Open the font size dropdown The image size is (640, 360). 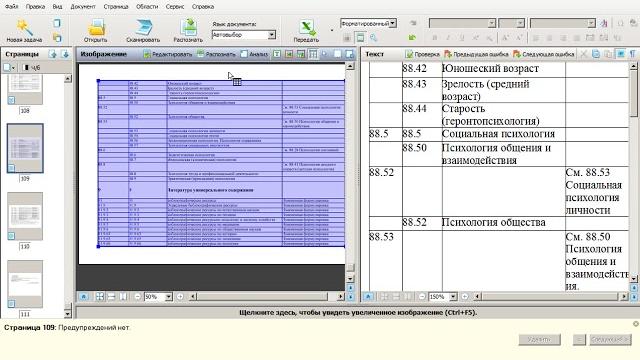(520, 23)
